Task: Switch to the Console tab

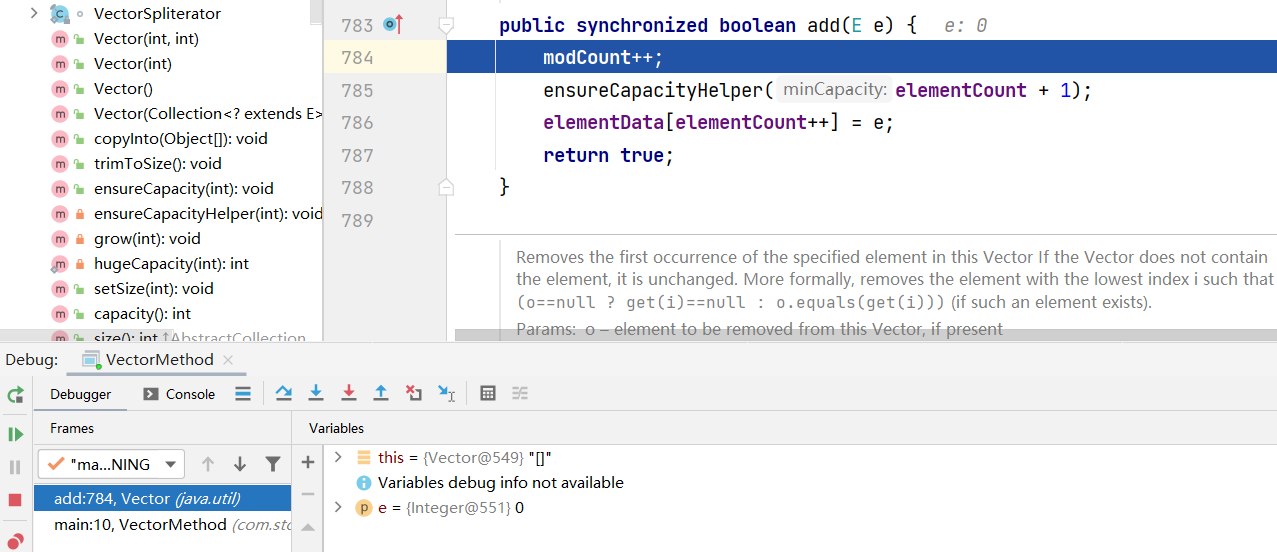Action: click(179, 394)
